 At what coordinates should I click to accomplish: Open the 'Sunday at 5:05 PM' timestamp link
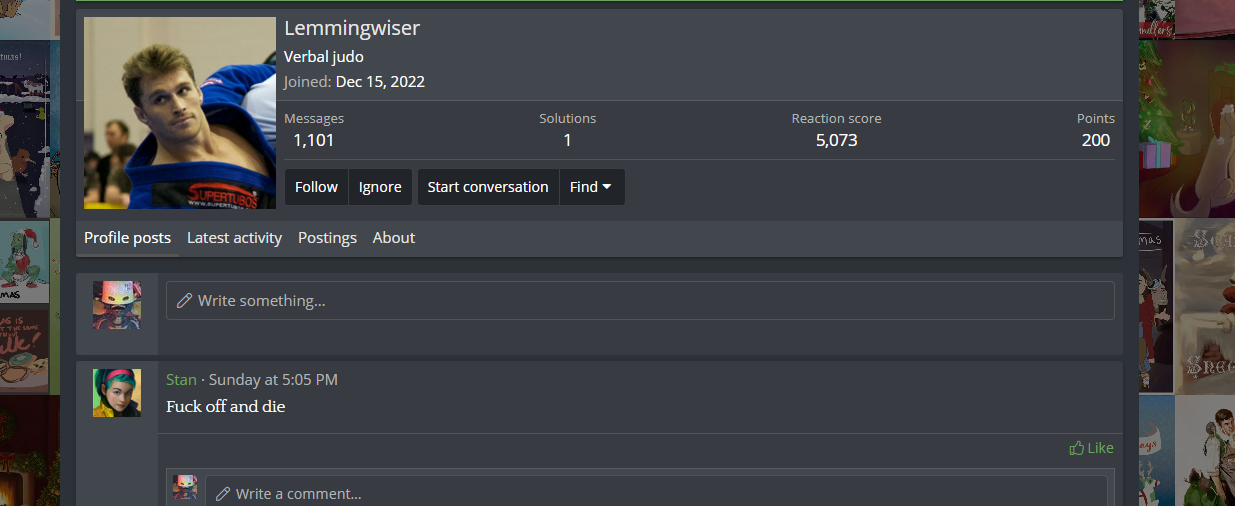tap(273, 379)
